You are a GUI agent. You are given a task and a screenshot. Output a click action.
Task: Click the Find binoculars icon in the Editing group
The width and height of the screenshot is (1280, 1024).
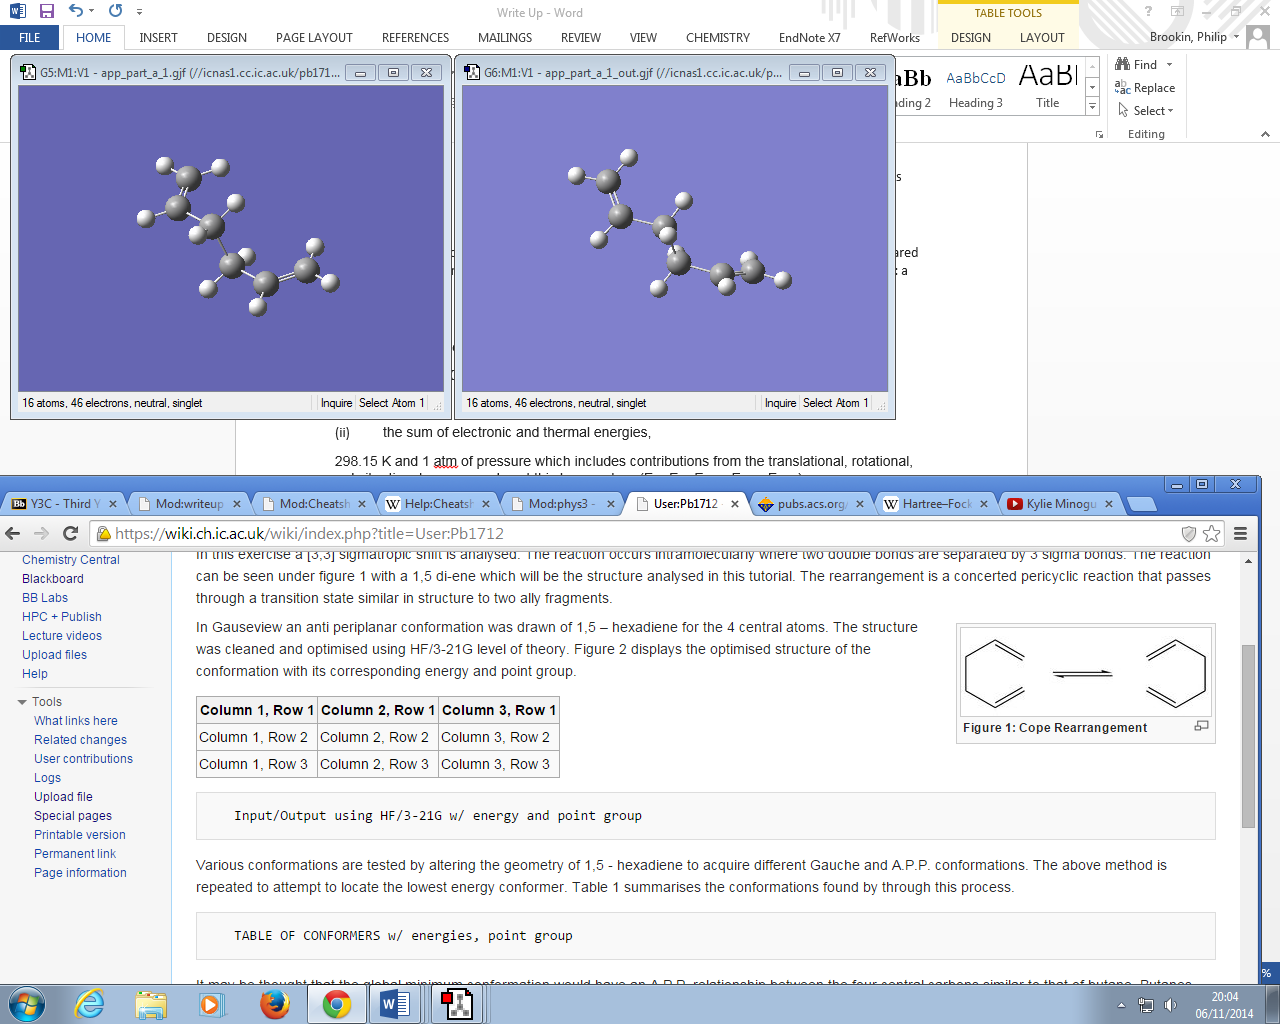coord(1123,64)
